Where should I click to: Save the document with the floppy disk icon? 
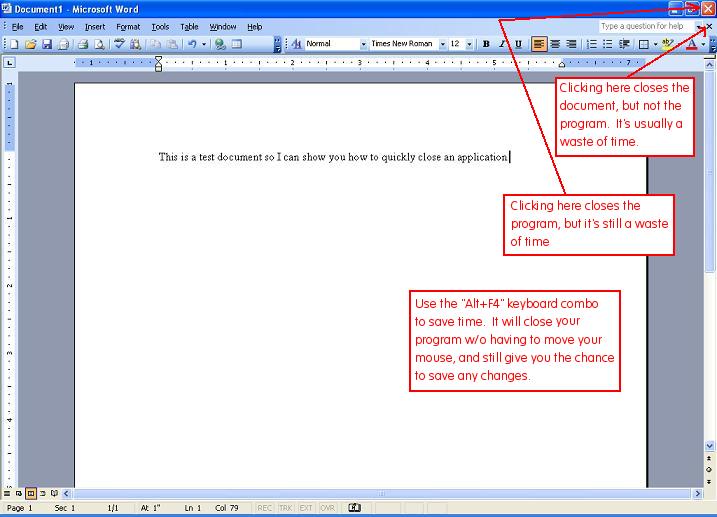[x=47, y=44]
